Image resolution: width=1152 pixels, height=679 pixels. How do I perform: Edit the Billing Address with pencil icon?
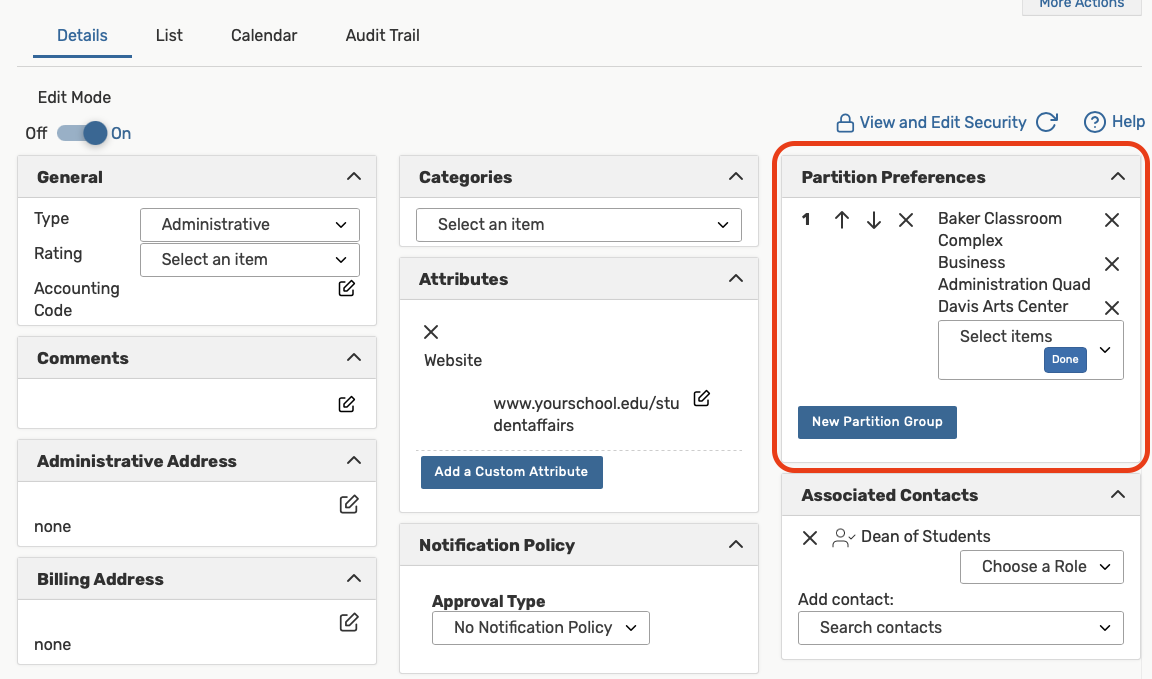348,623
